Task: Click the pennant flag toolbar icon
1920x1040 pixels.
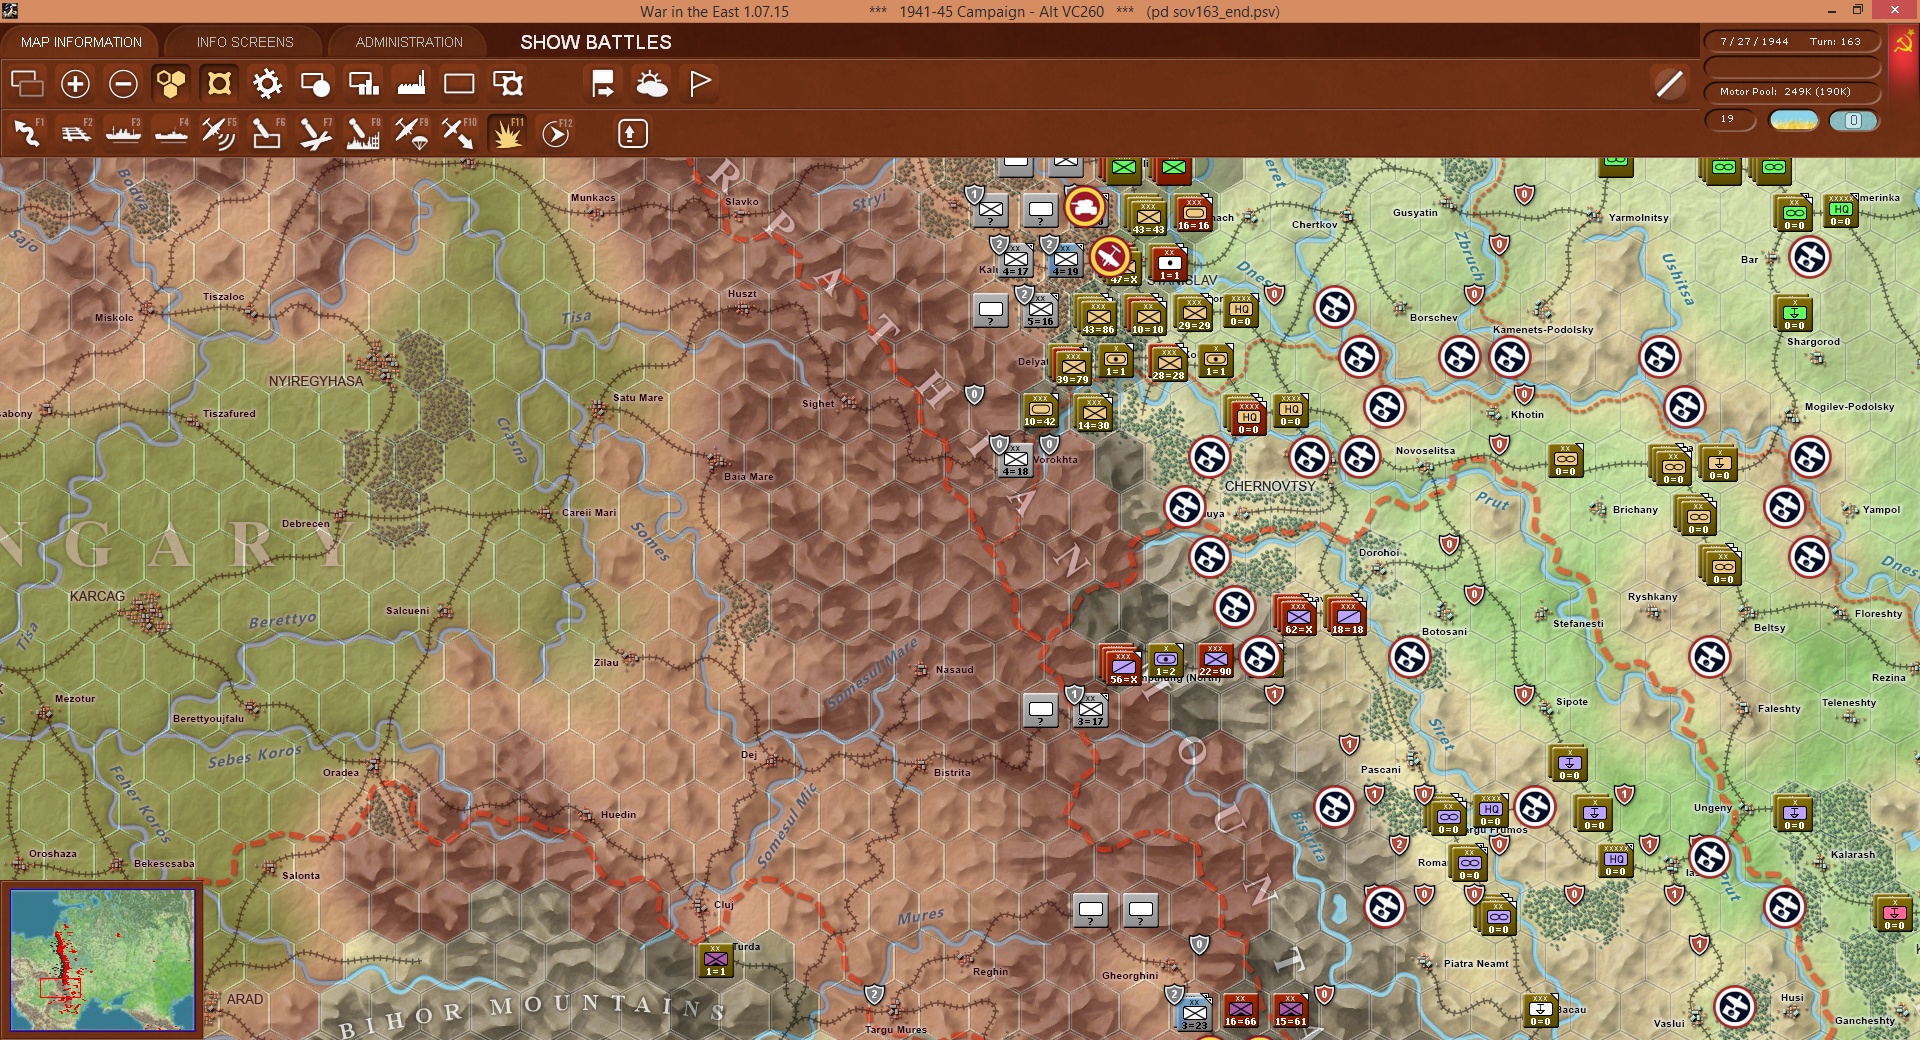Action: coord(700,84)
